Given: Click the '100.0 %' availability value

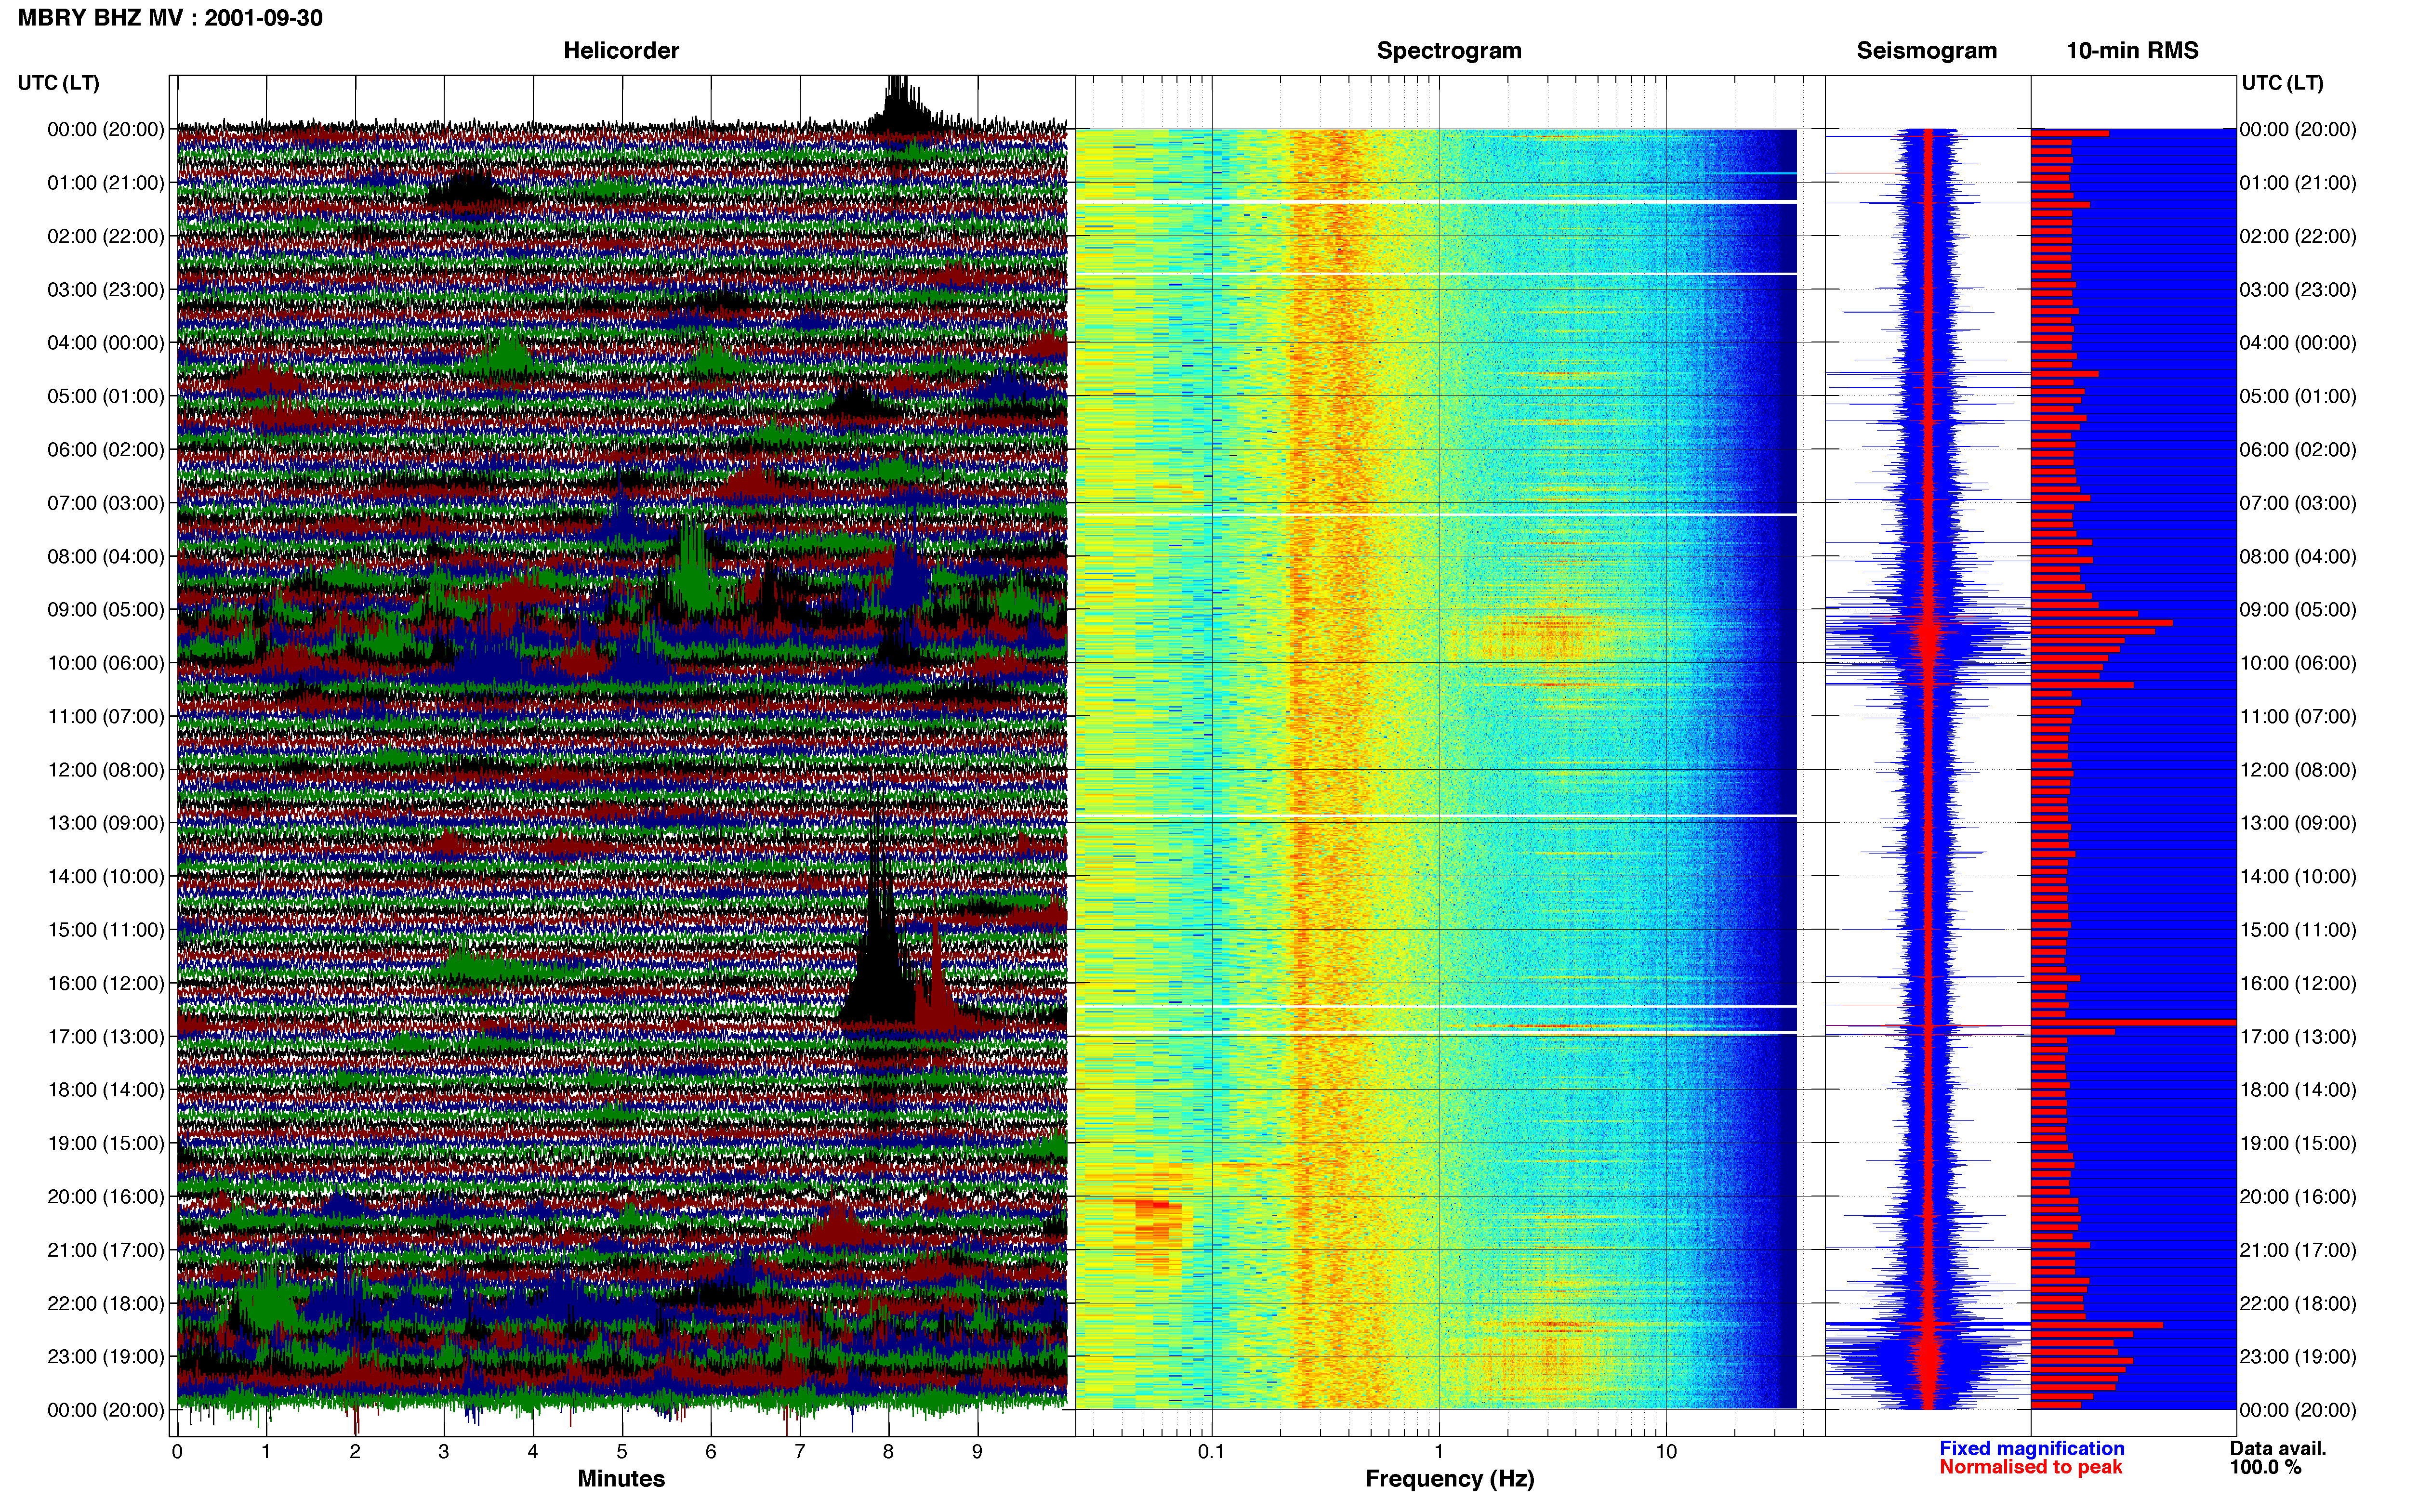Looking at the screenshot, I should point(2265,1468).
